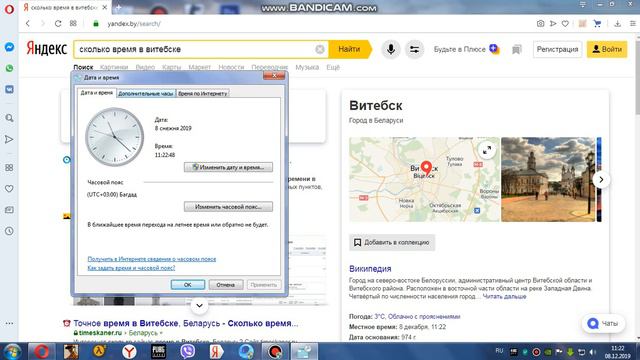
Task: Open the shopping cart toolbar icon
Action: [x=597, y=24]
